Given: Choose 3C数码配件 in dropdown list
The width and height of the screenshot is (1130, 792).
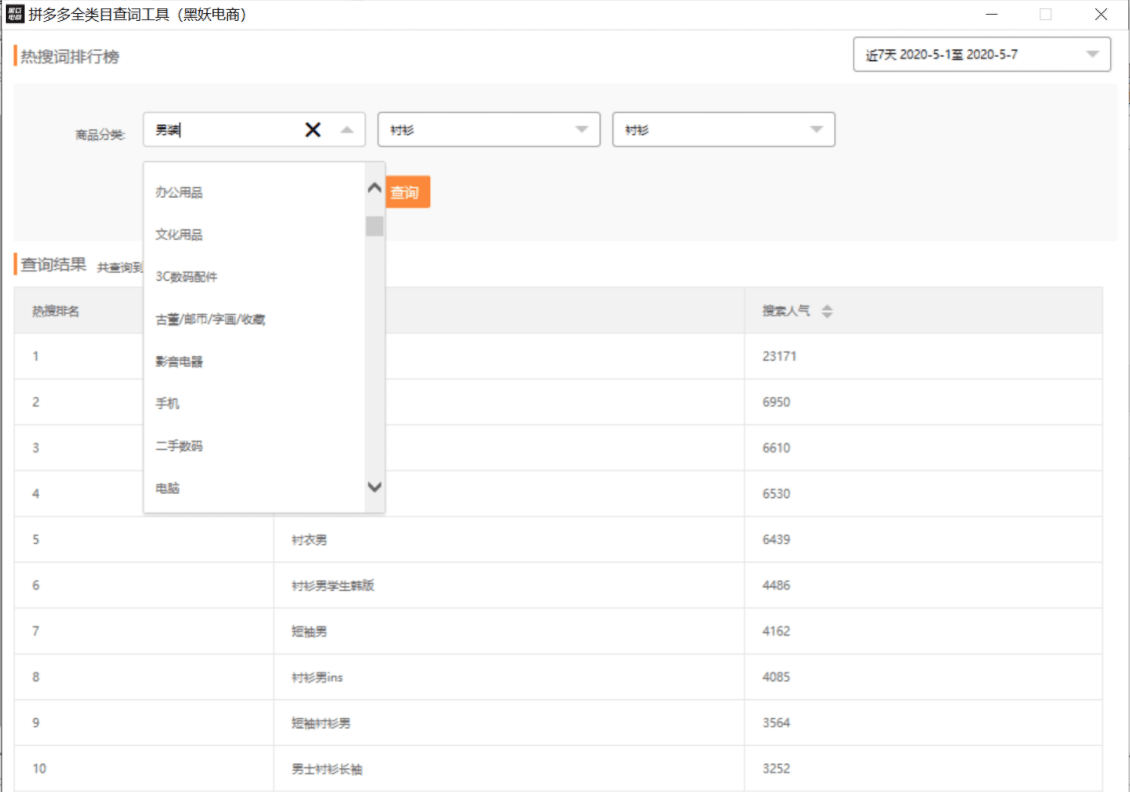Looking at the screenshot, I should (186, 277).
